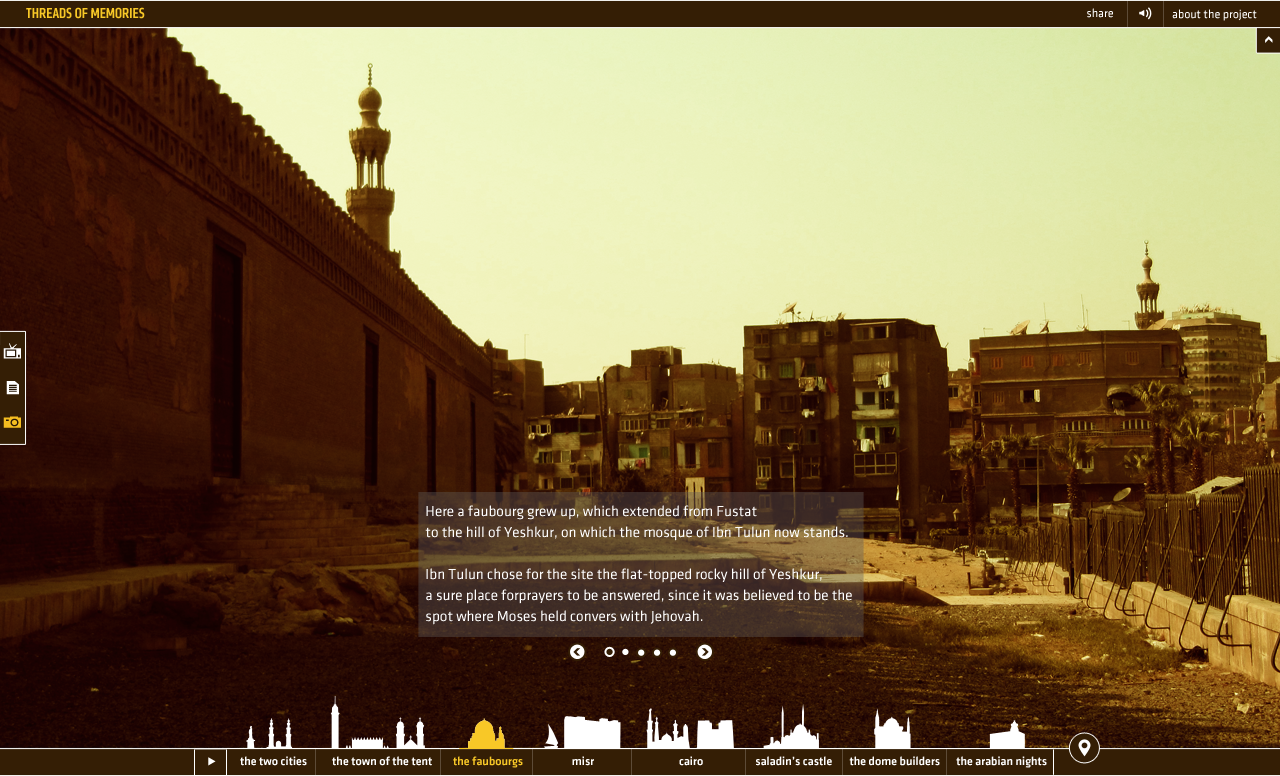Screen dimensions: 1280x776
Task: Select the fourth slide dot
Action: 657,652
